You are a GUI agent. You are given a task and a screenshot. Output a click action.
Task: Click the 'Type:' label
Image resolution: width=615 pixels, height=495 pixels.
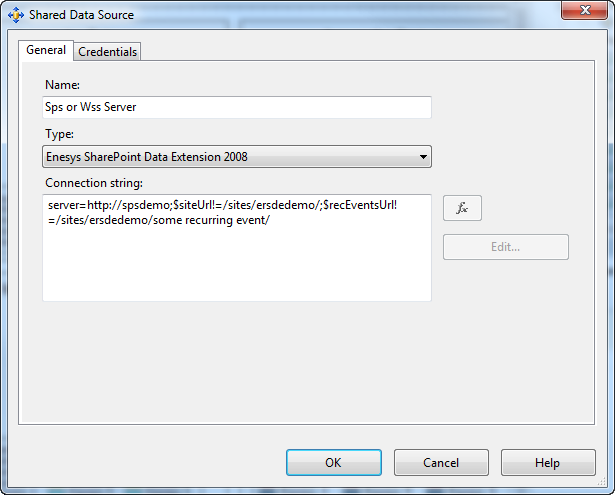point(60,134)
